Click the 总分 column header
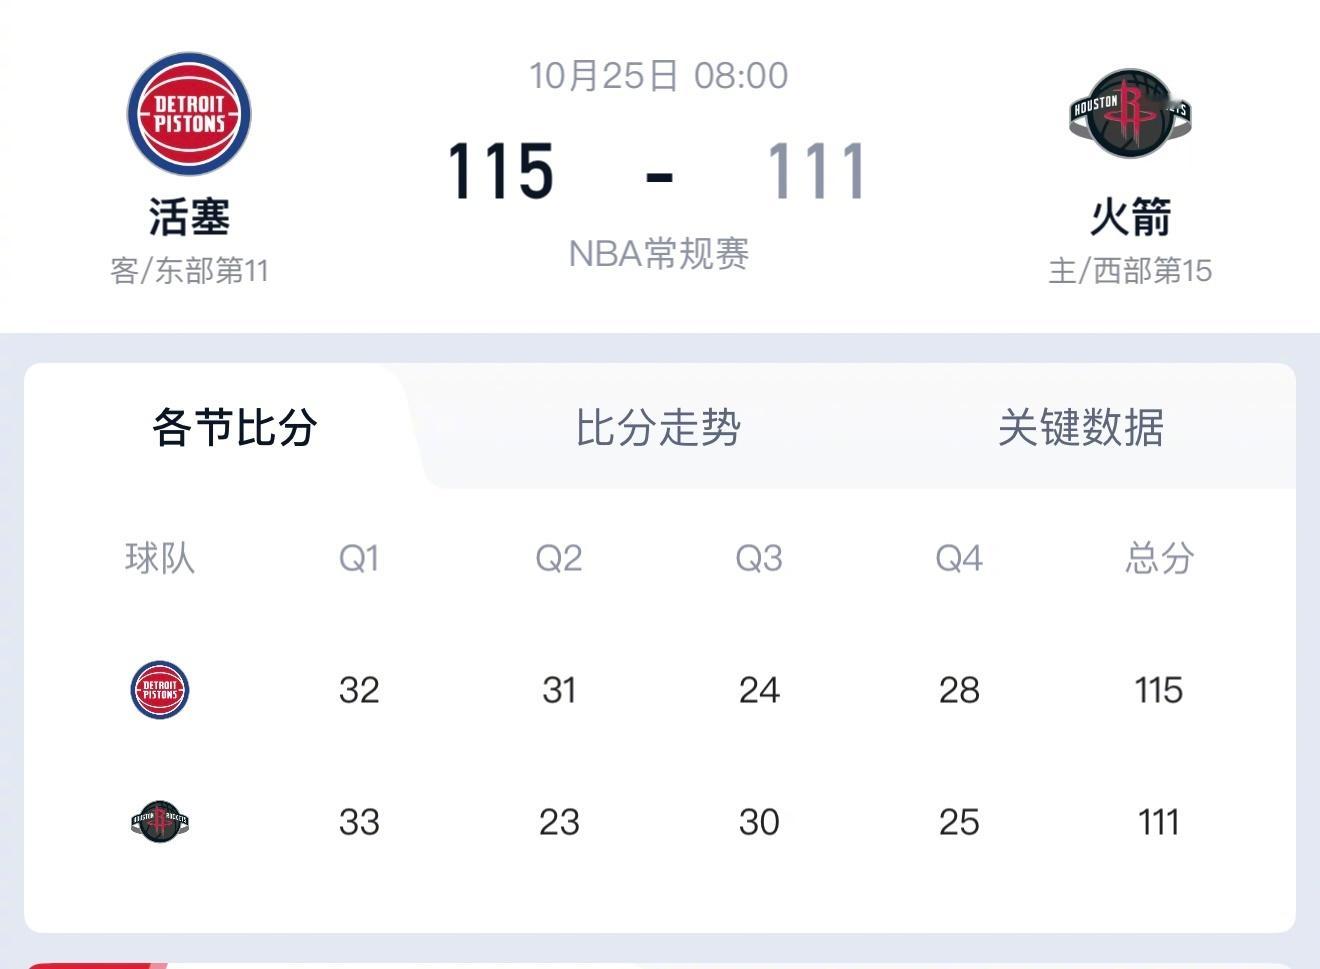The image size is (1320, 969). coord(1158,559)
